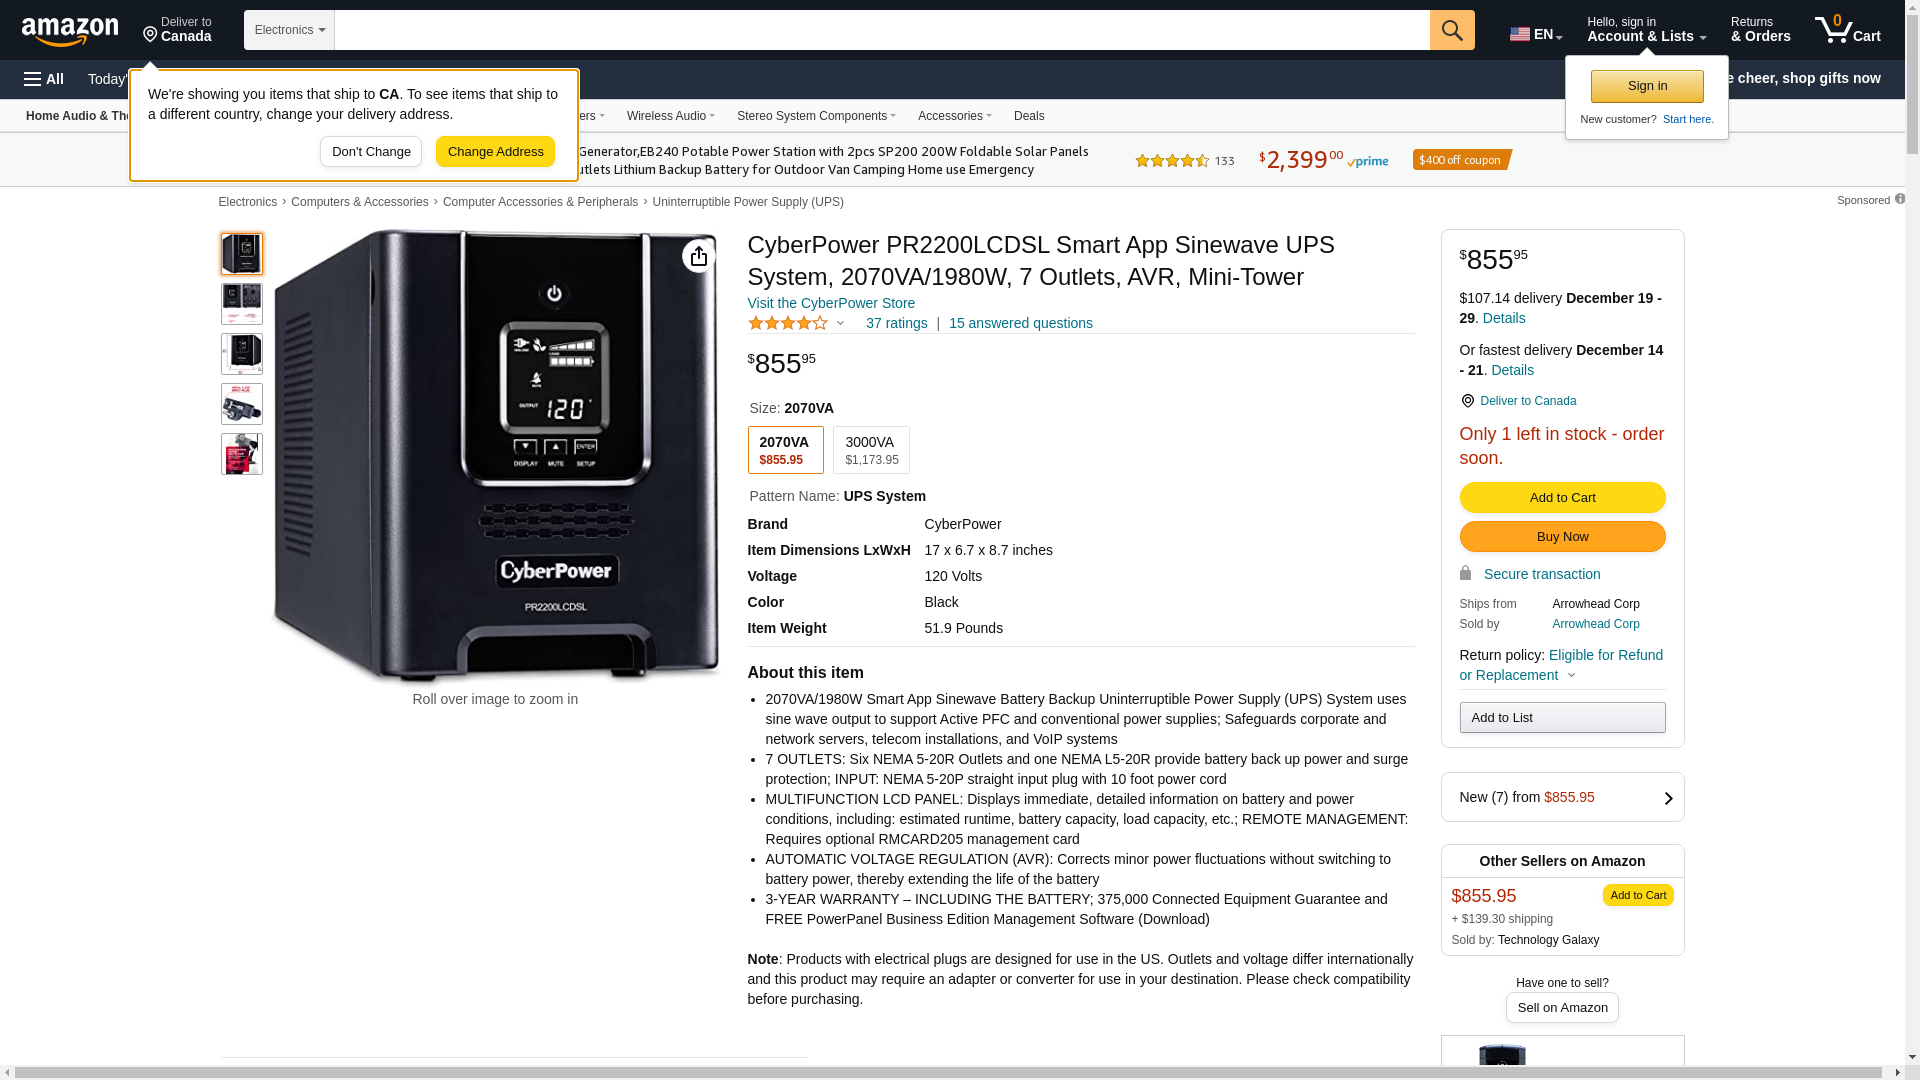The height and width of the screenshot is (1080, 1920).
Task: Open the Stereo System Components menu
Action: click(x=816, y=116)
